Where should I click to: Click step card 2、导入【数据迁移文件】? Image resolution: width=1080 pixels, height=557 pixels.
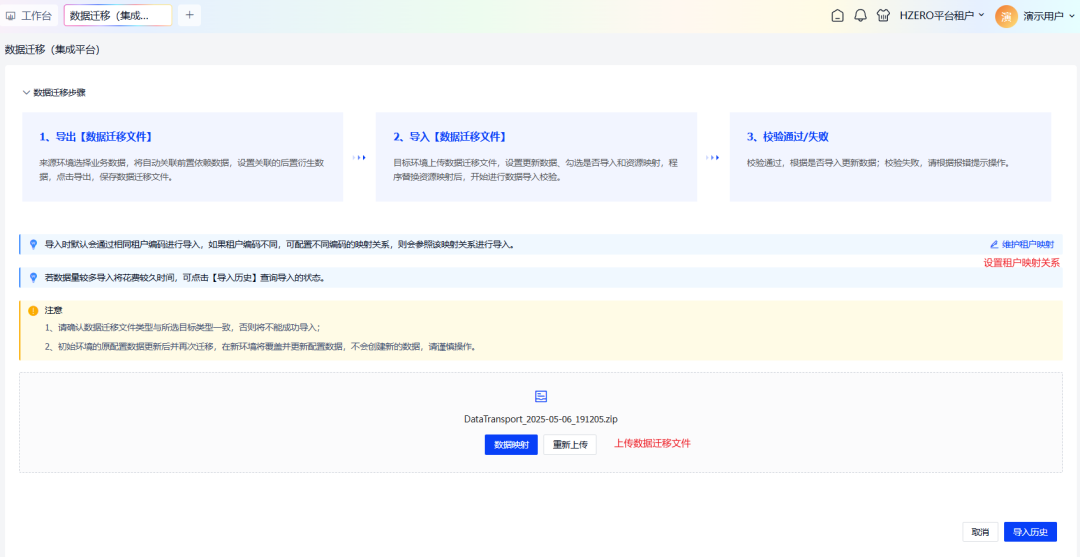coord(536,157)
